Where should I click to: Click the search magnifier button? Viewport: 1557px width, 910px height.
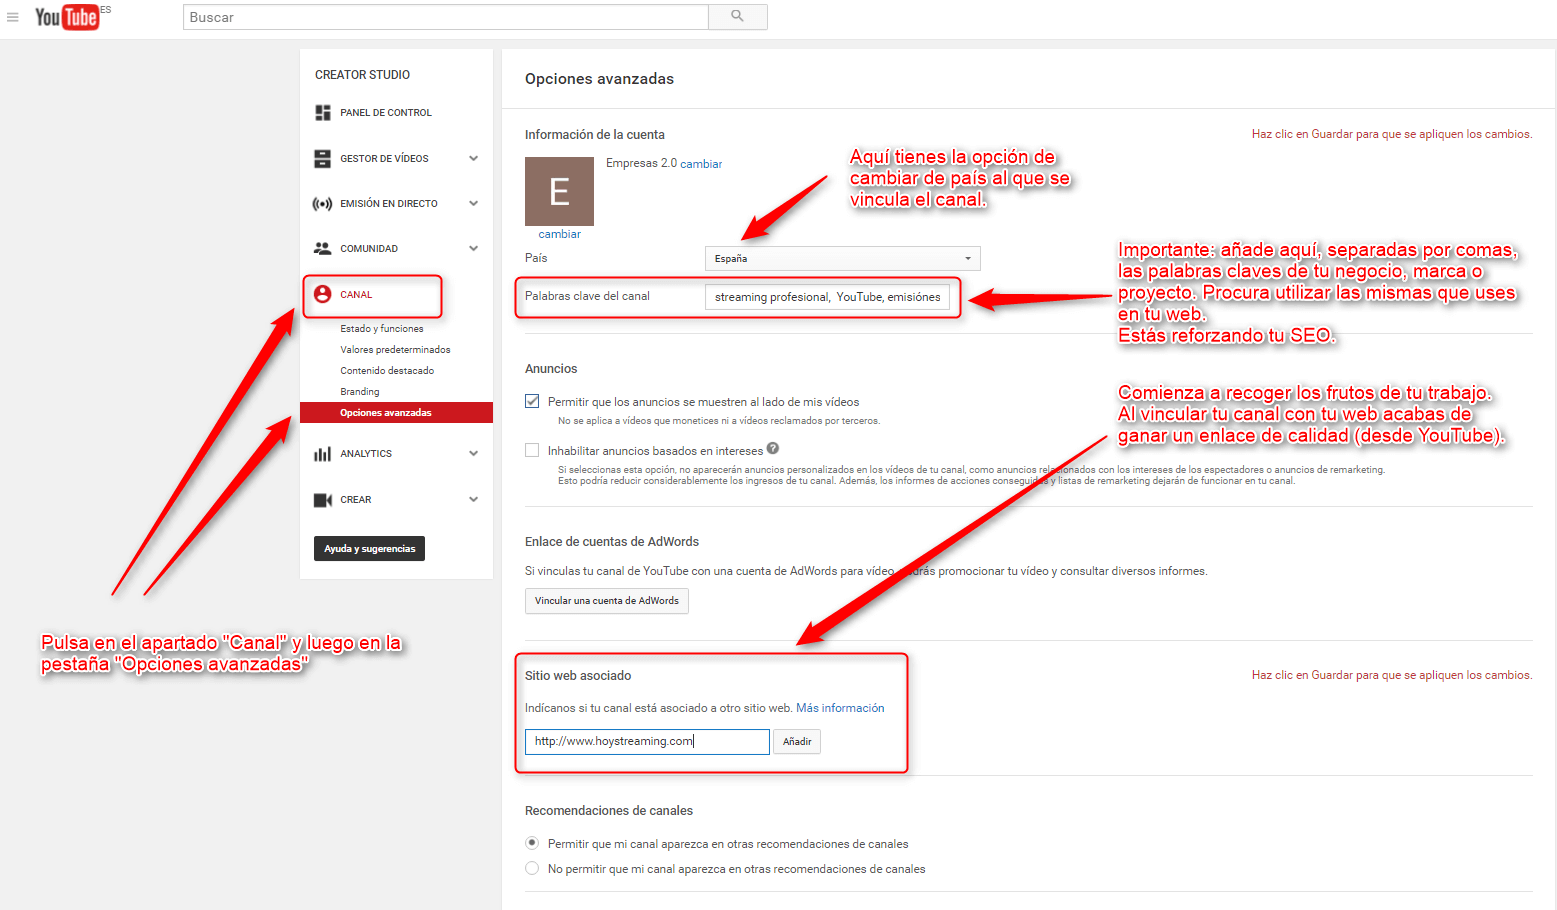[x=737, y=17]
